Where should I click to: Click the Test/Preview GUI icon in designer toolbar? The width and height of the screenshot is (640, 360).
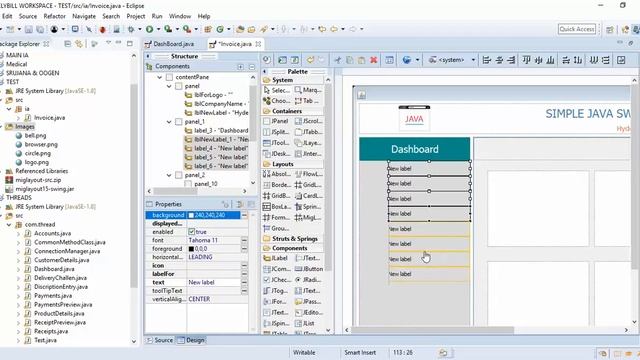tap(389, 60)
